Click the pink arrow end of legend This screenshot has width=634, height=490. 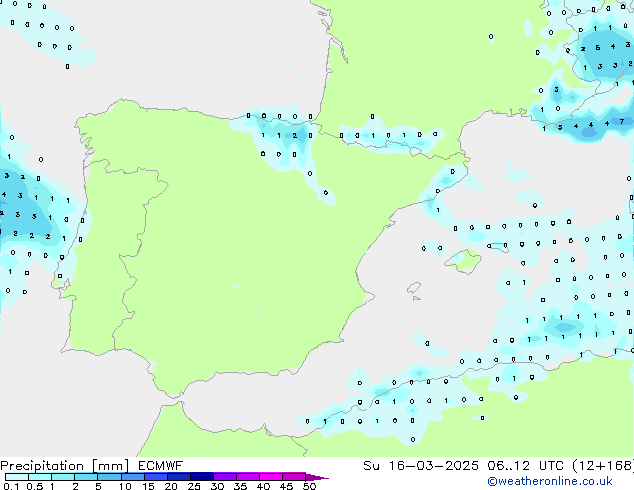(322, 477)
